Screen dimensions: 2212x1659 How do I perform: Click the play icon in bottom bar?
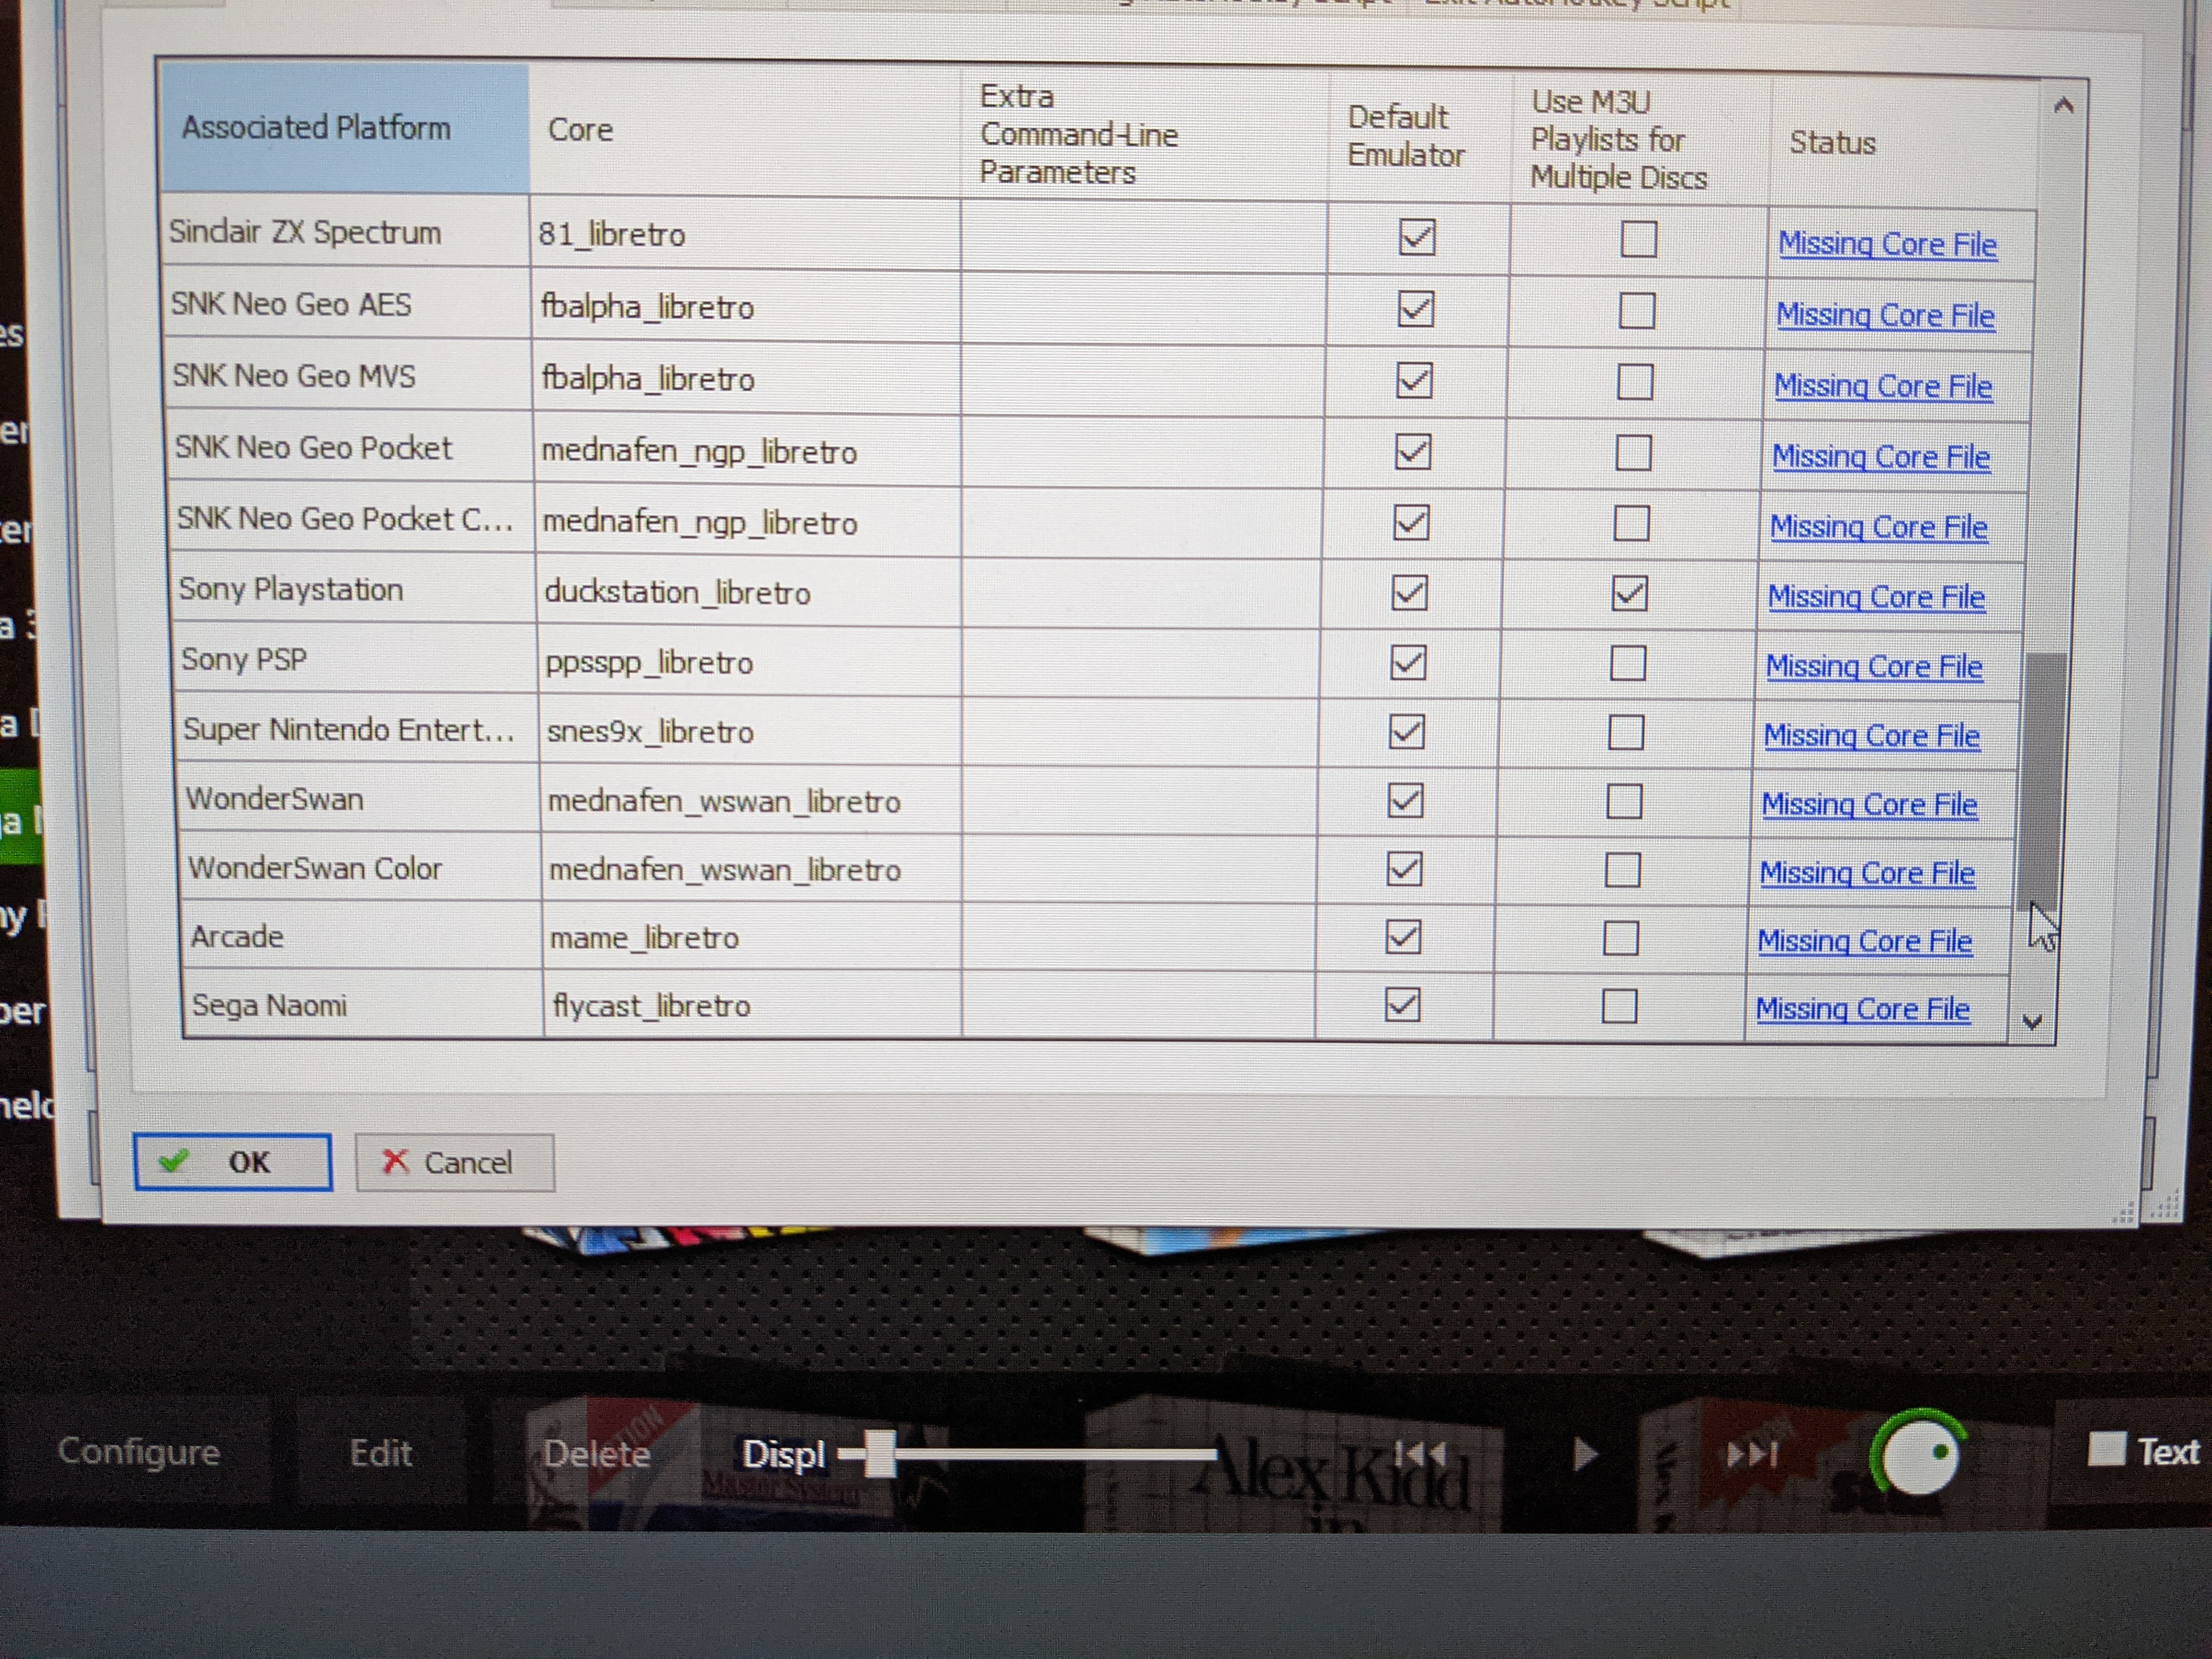tap(1585, 1454)
